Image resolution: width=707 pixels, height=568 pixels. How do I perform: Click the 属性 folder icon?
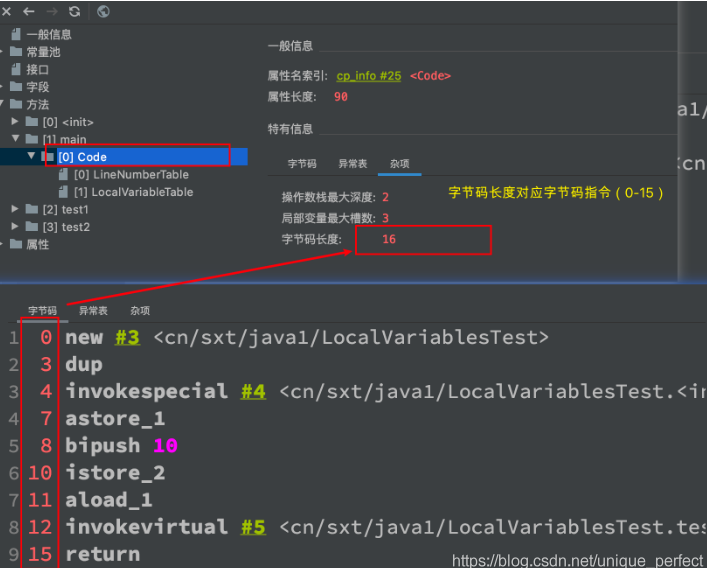coord(16,244)
